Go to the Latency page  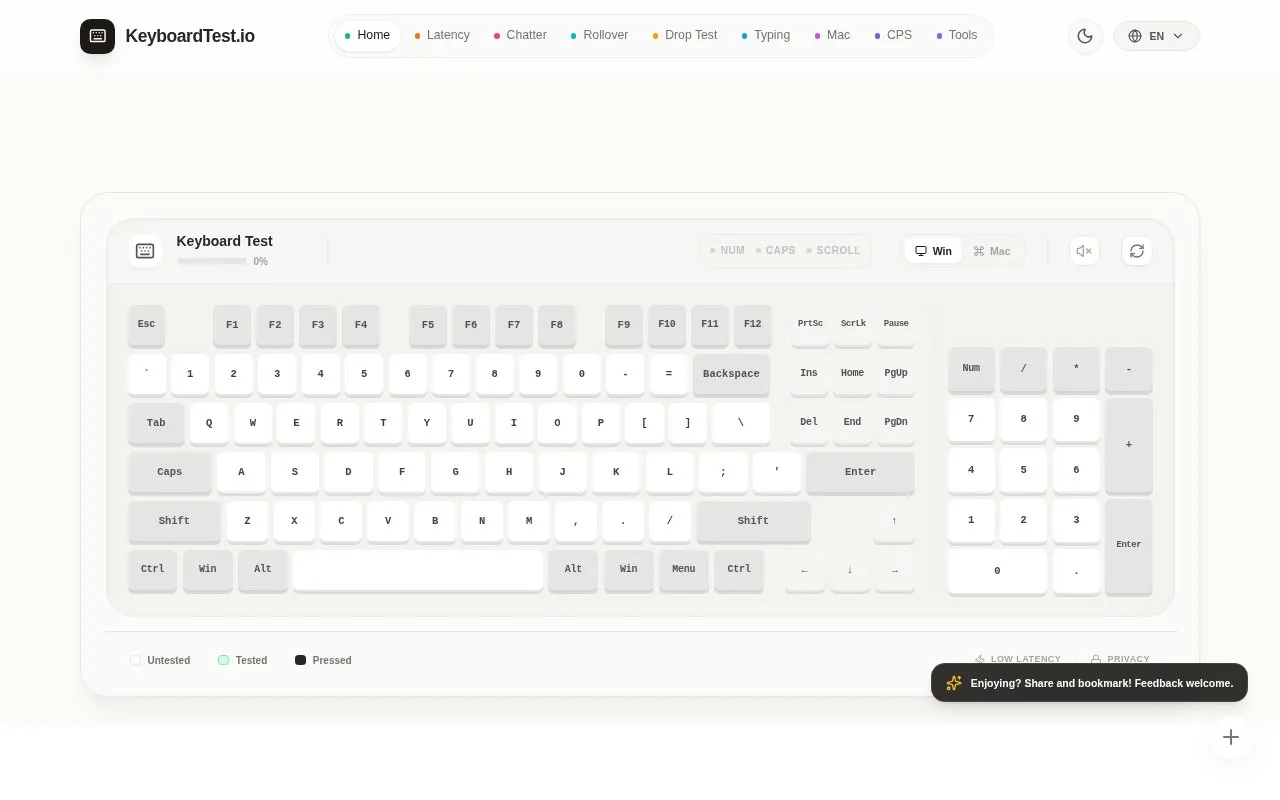pos(442,35)
